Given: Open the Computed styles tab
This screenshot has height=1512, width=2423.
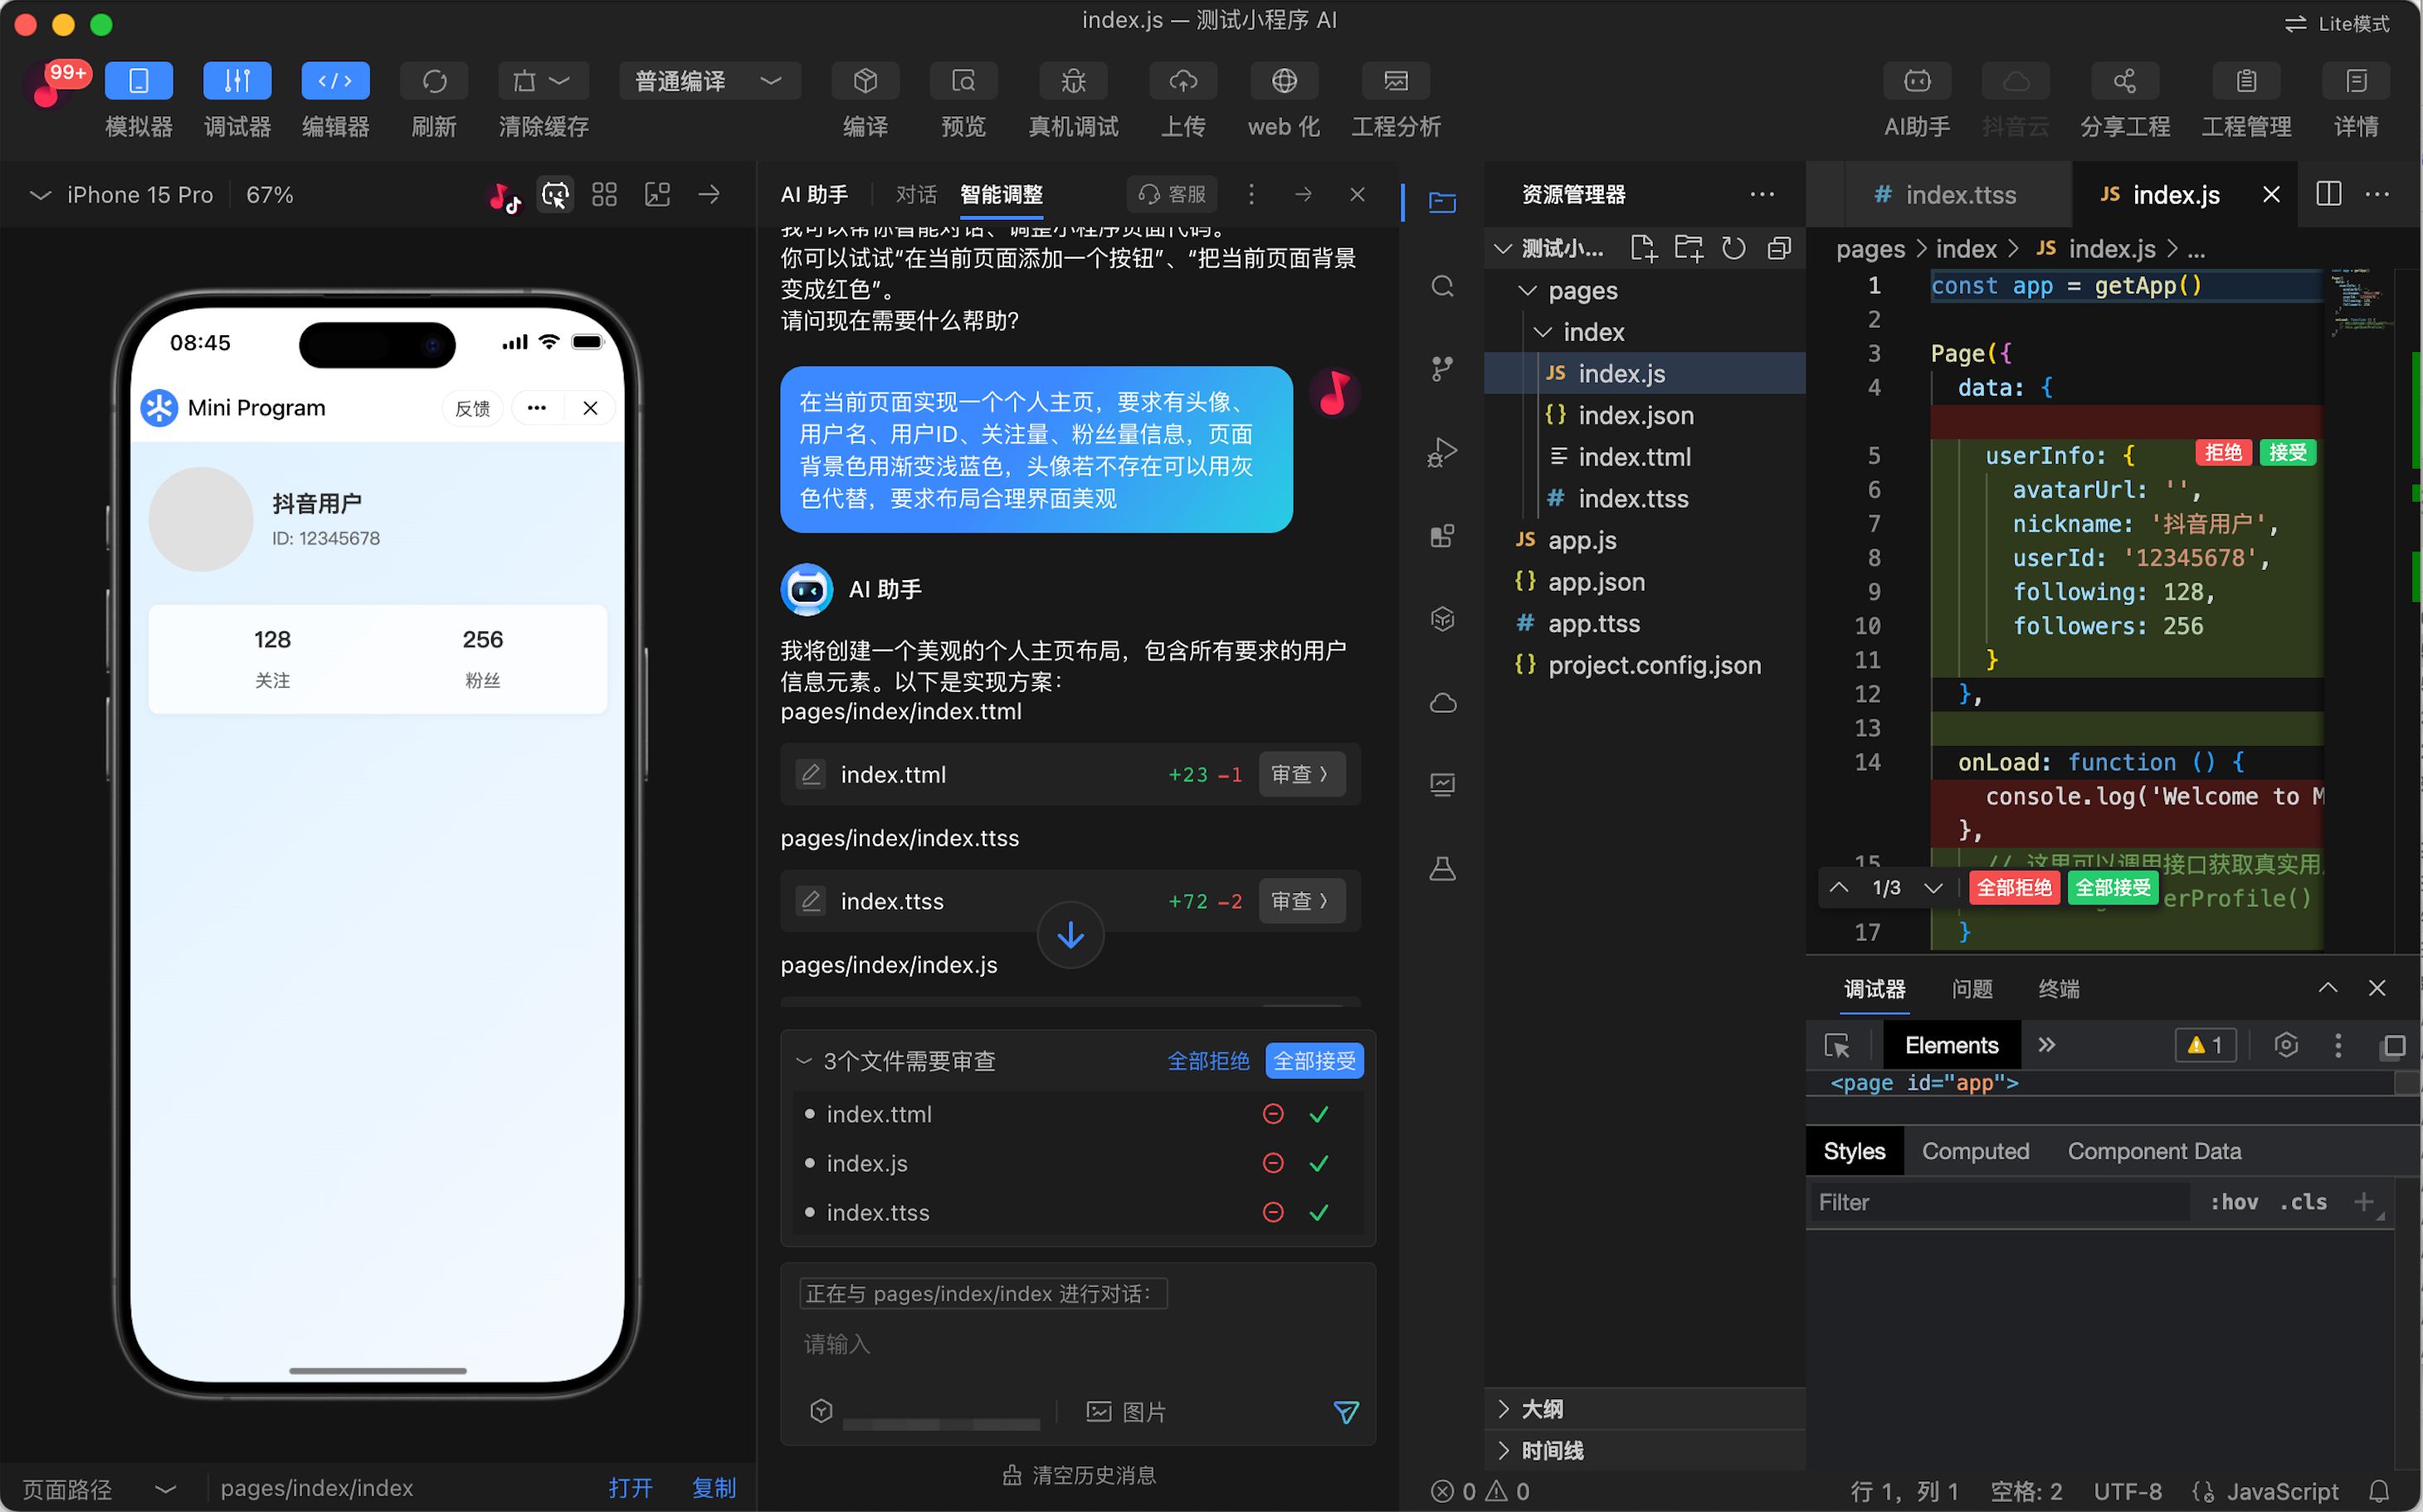Looking at the screenshot, I should pyautogui.click(x=1975, y=1151).
